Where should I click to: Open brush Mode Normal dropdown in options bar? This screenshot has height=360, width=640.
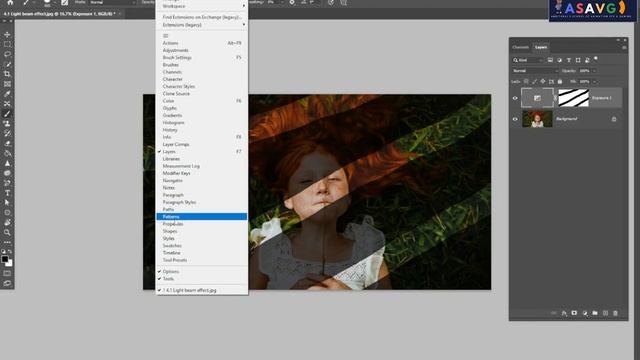point(113,2)
